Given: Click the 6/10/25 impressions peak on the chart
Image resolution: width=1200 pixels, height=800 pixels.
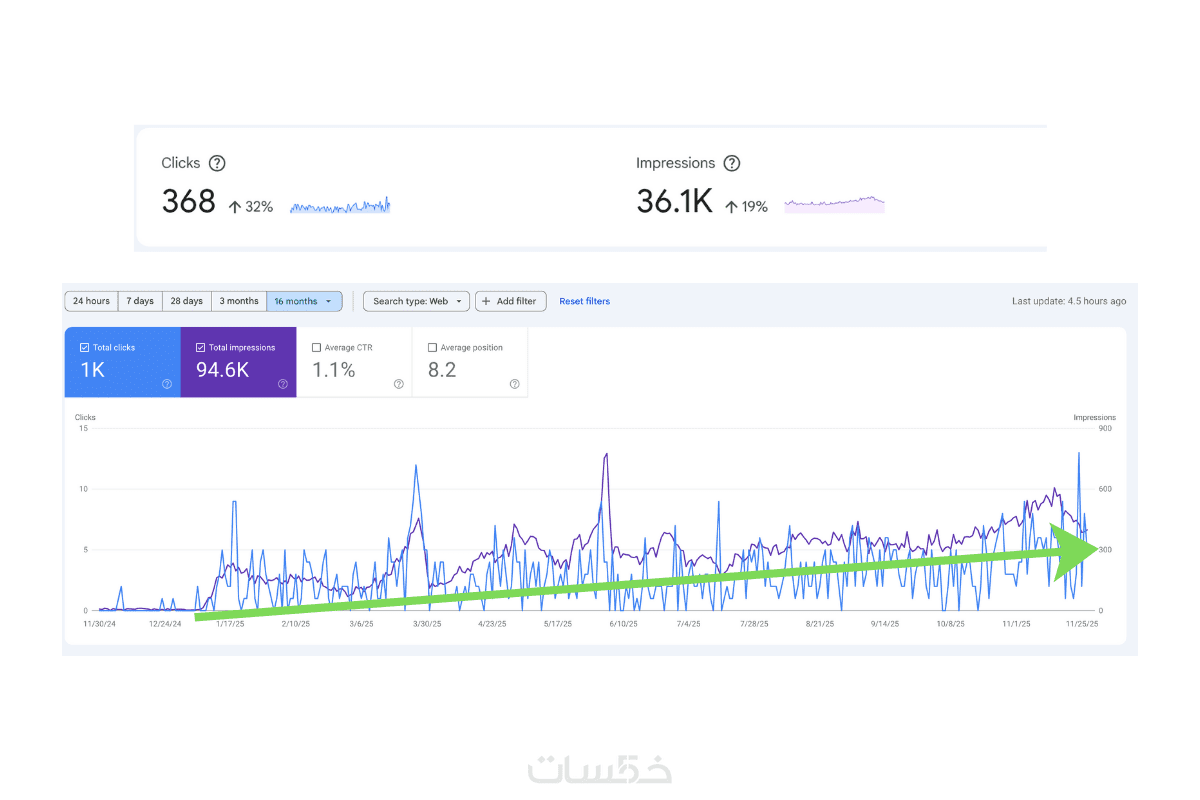Looking at the screenshot, I should pos(606,455).
